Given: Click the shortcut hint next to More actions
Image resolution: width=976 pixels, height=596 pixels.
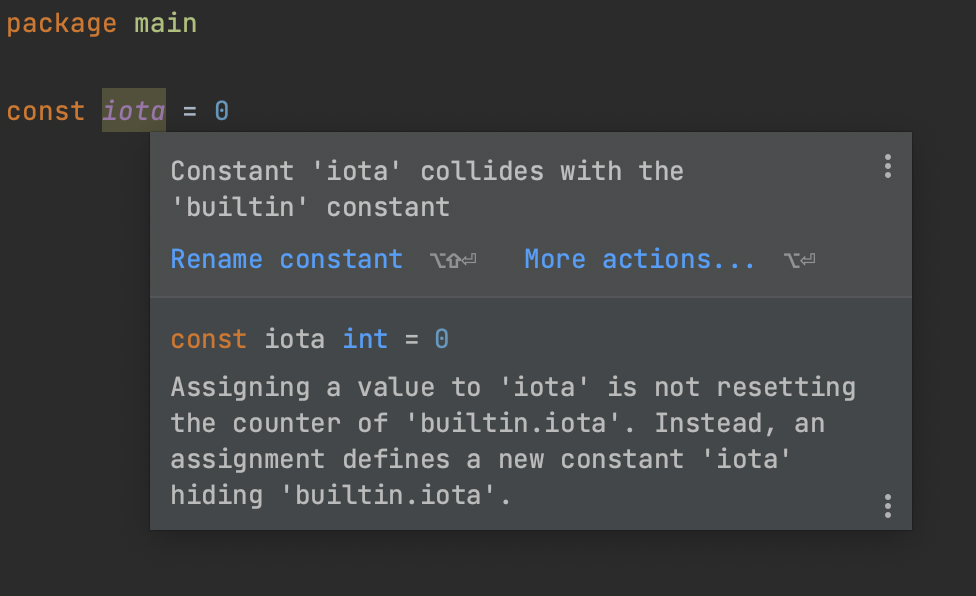Looking at the screenshot, I should [800, 259].
